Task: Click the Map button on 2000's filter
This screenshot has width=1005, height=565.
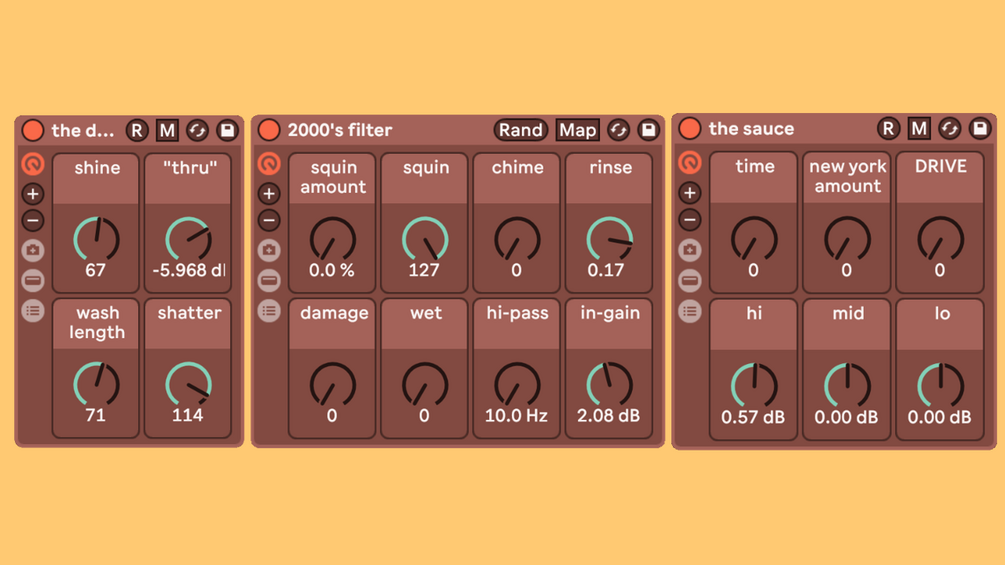Action: click(x=577, y=130)
